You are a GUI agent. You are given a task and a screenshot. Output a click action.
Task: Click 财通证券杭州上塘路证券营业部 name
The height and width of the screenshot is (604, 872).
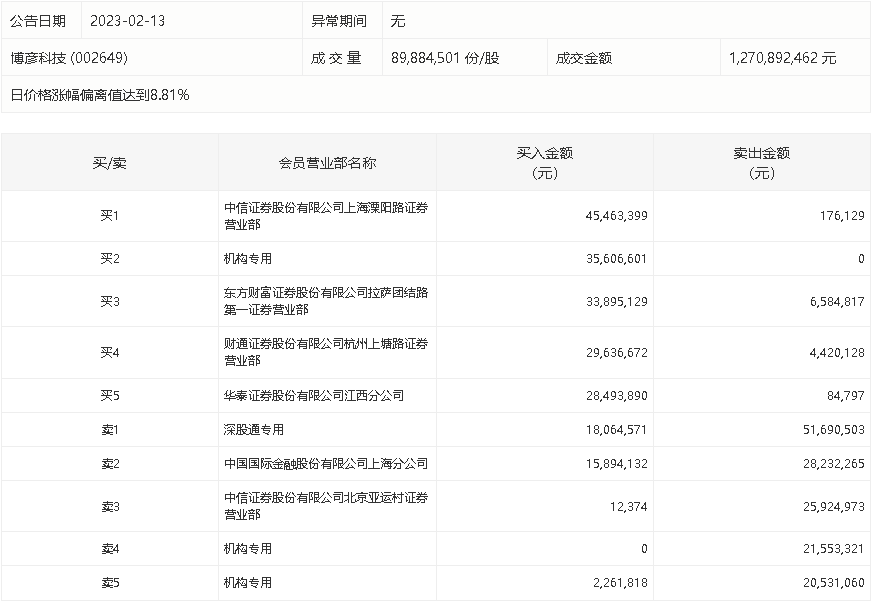point(326,352)
